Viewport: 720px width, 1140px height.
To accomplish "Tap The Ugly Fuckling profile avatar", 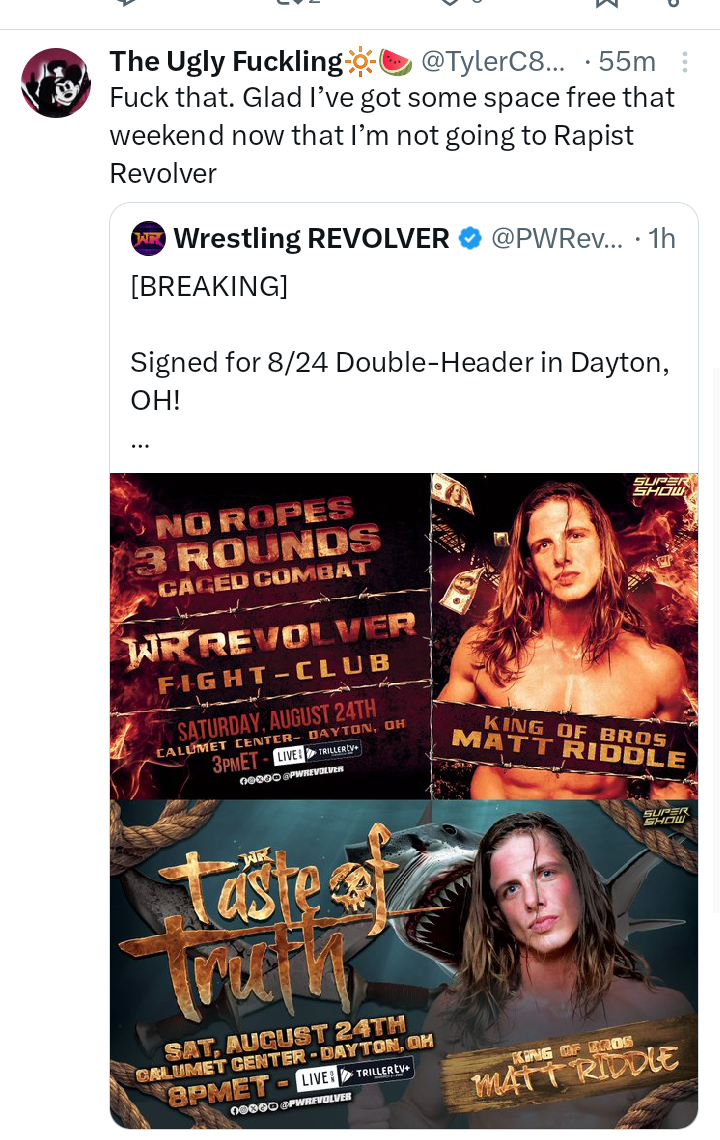I will 56,83.
